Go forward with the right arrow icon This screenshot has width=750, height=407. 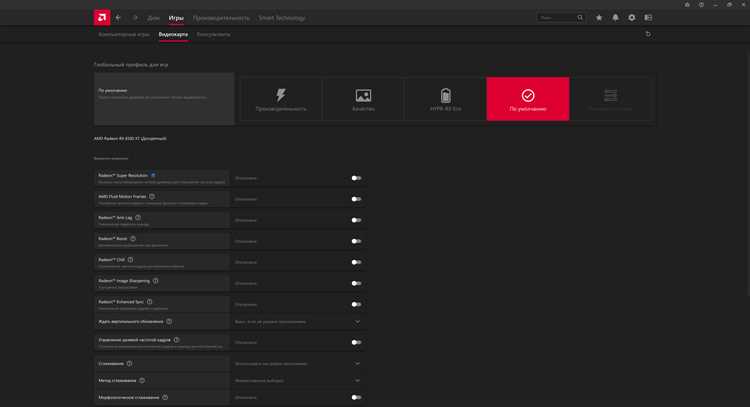[x=135, y=18]
